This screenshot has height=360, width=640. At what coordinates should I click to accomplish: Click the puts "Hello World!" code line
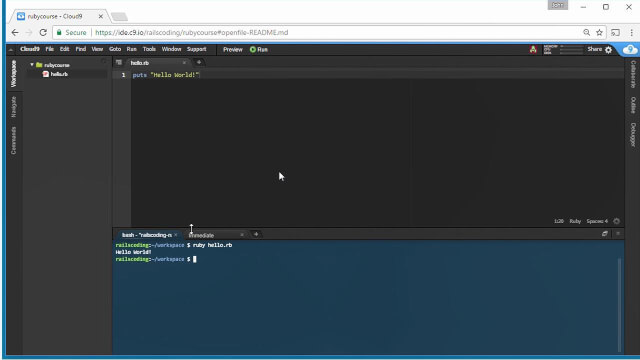pos(166,75)
